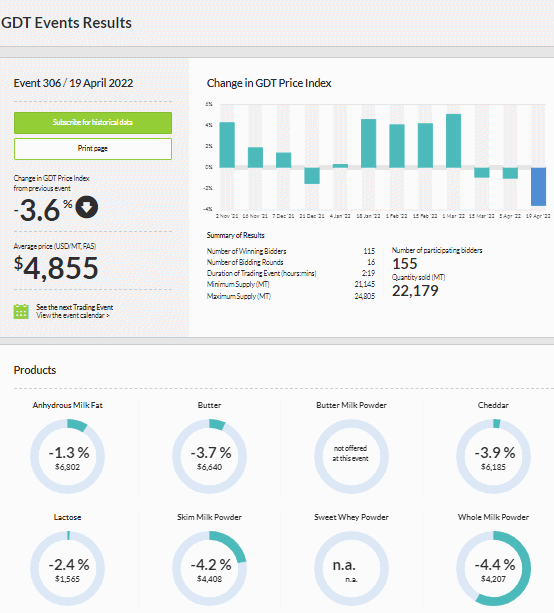Image resolution: width=554 pixels, height=613 pixels.
Task: Open the Sweet Whey Powder donut chart
Action: click(x=351, y=568)
